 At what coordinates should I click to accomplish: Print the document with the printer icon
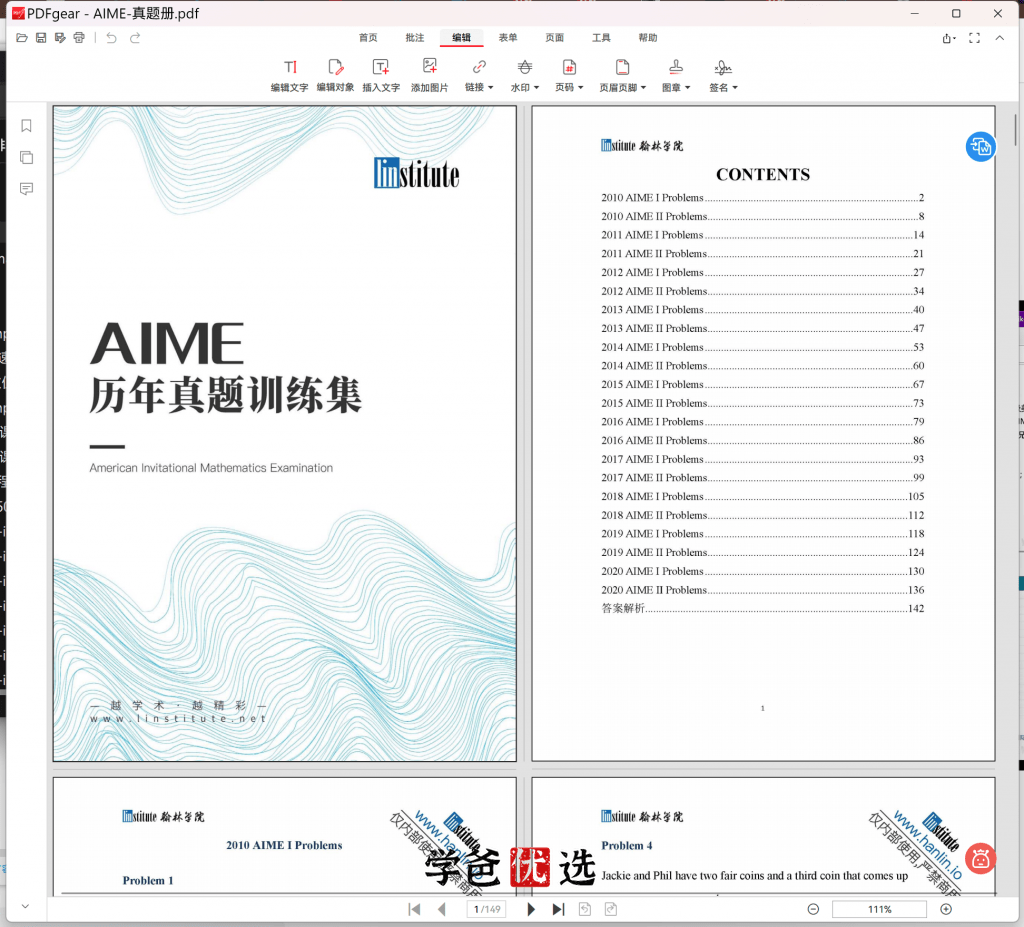click(79, 38)
